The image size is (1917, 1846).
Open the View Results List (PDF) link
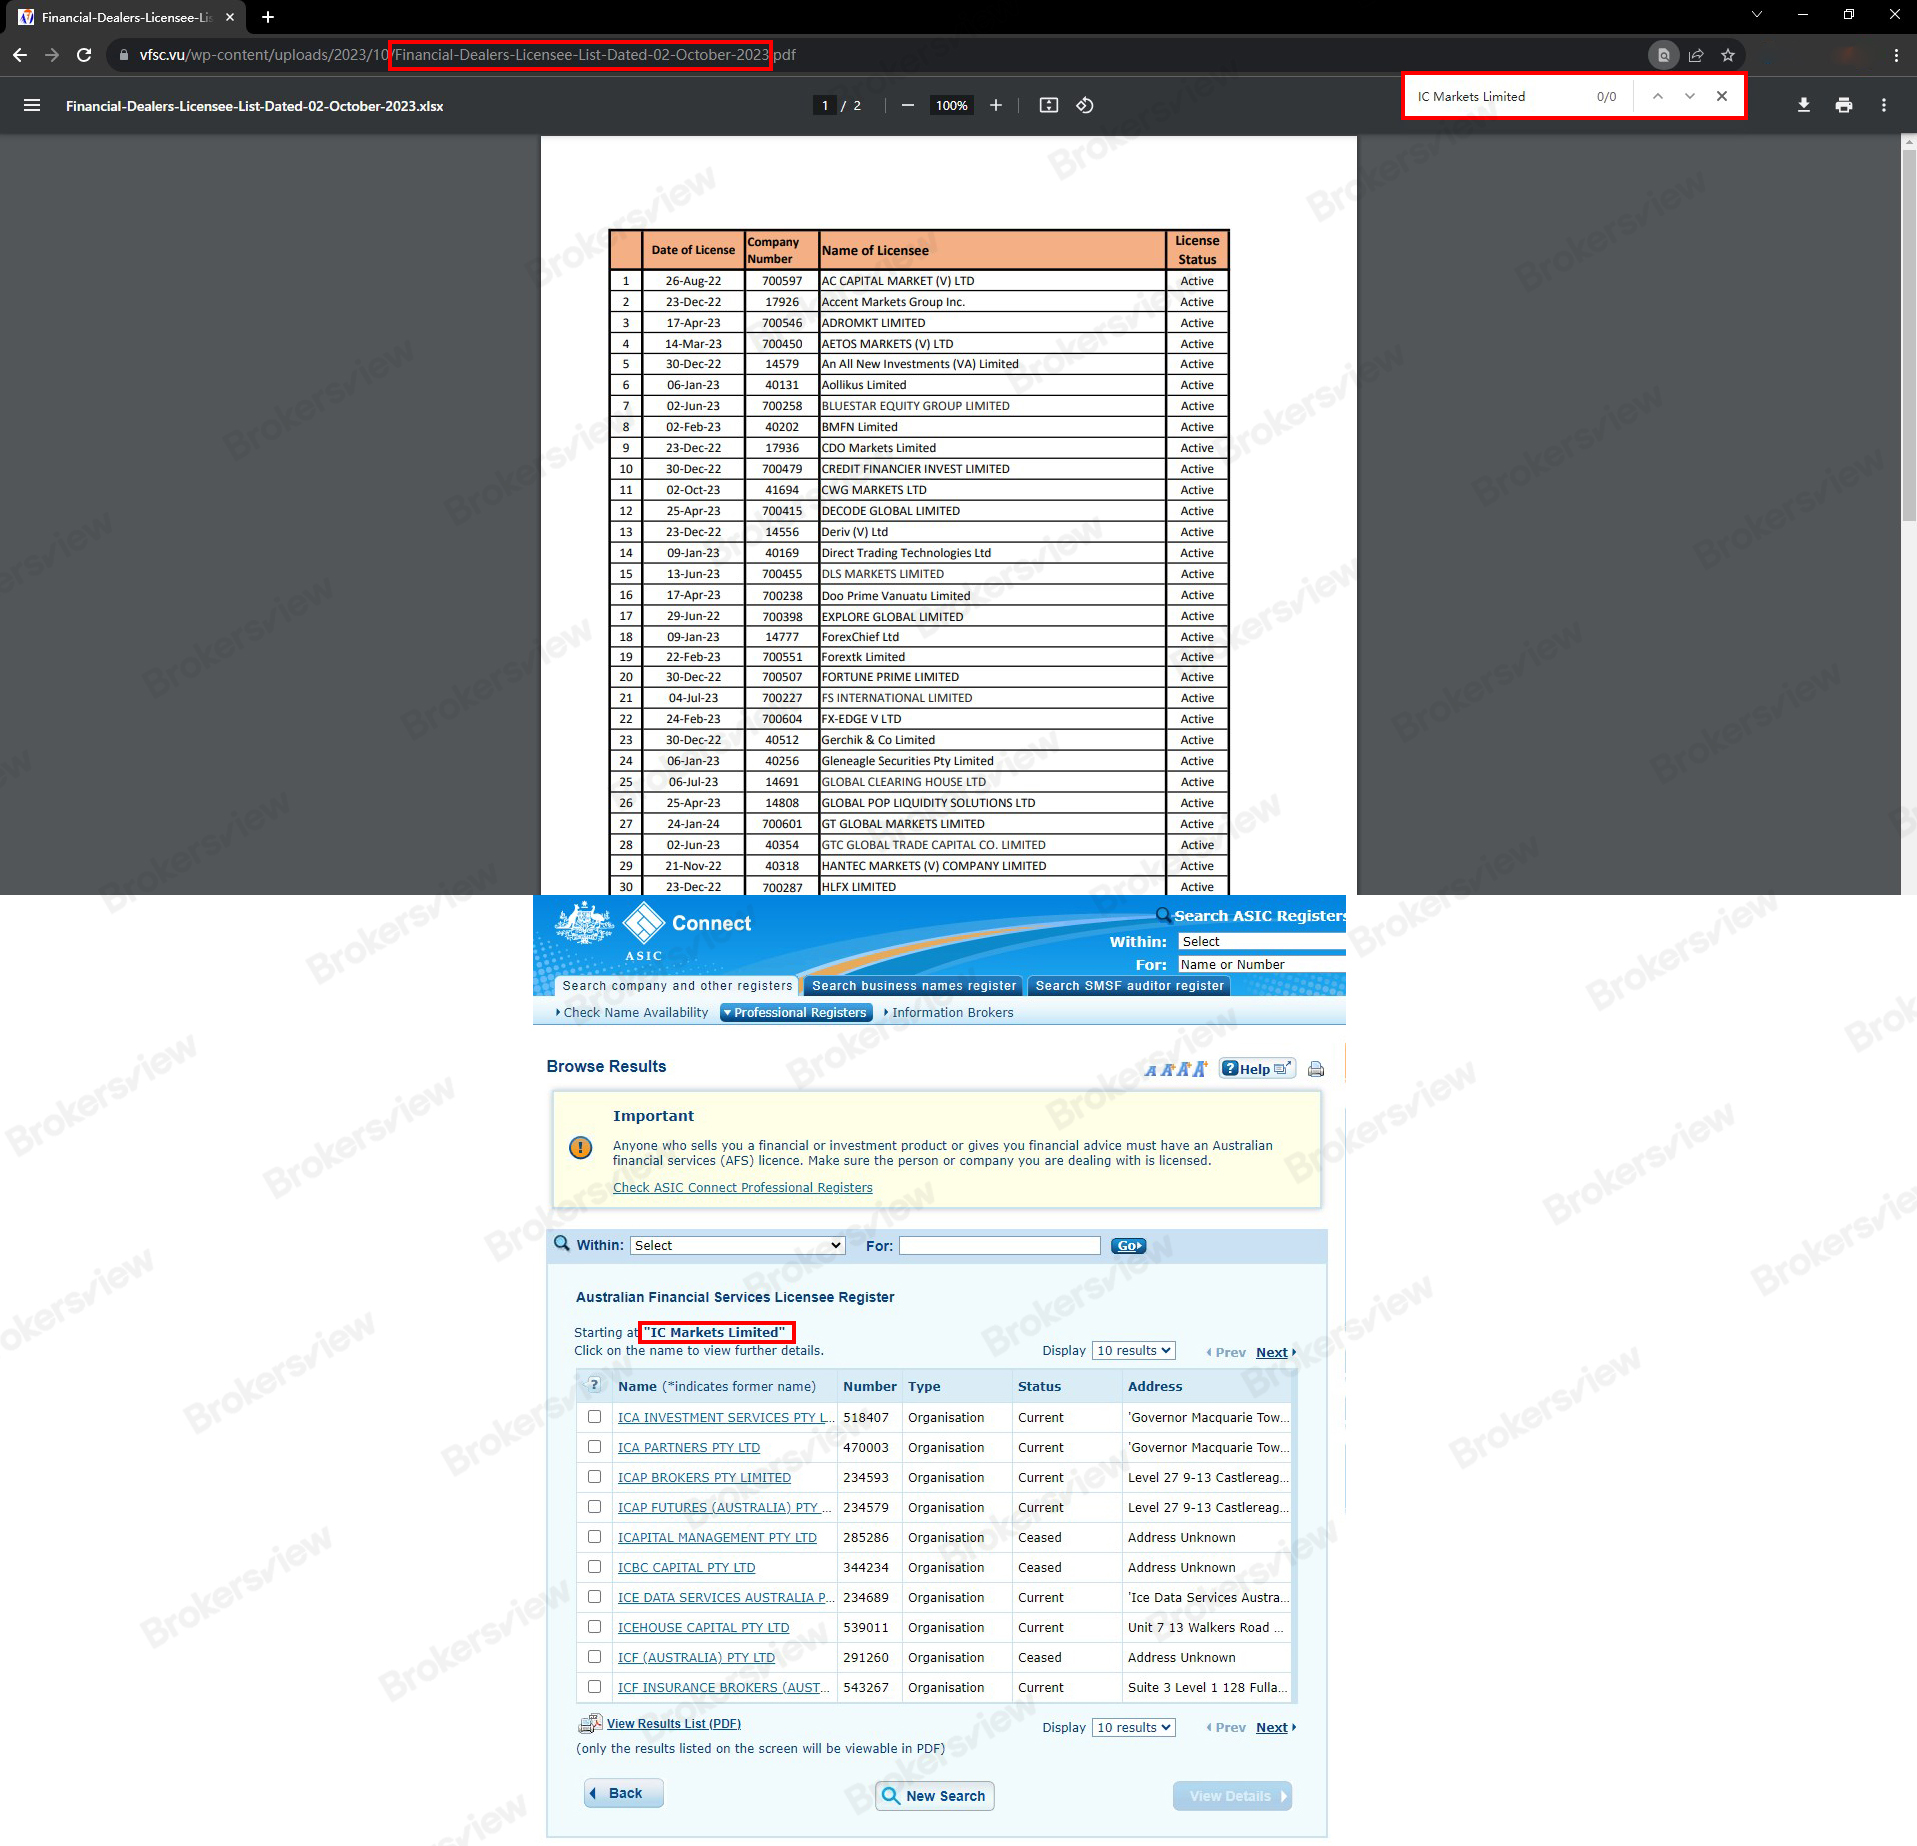coord(673,1723)
